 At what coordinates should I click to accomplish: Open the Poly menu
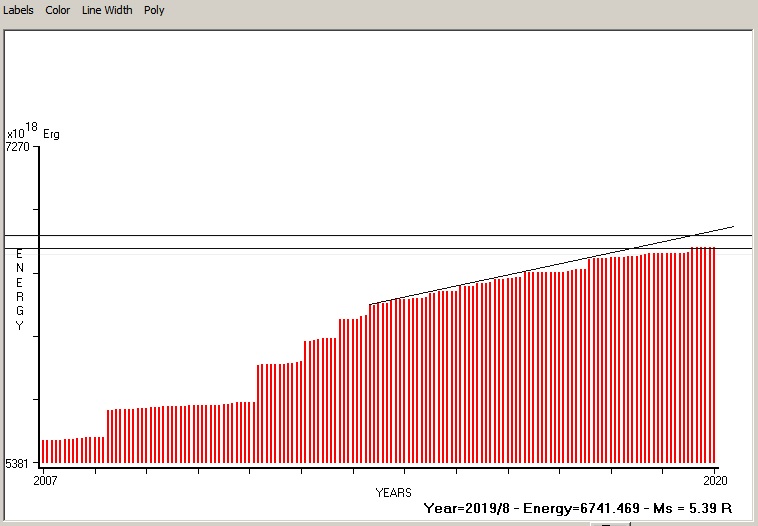point(154,10)
